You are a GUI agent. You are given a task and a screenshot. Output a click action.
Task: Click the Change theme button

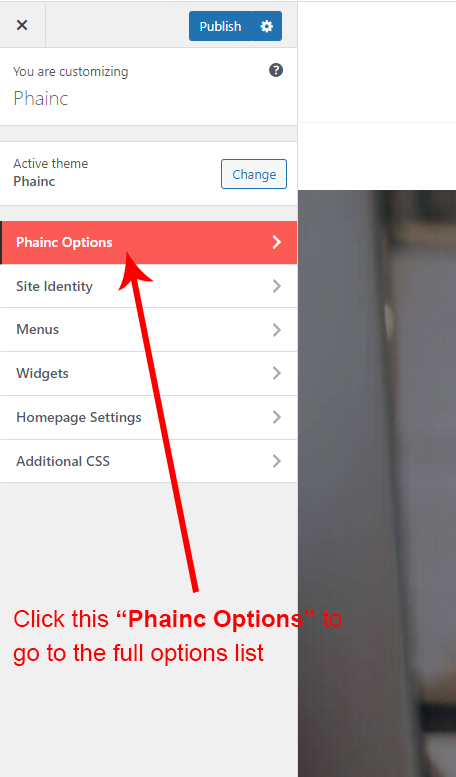click(x=254, y=174)
